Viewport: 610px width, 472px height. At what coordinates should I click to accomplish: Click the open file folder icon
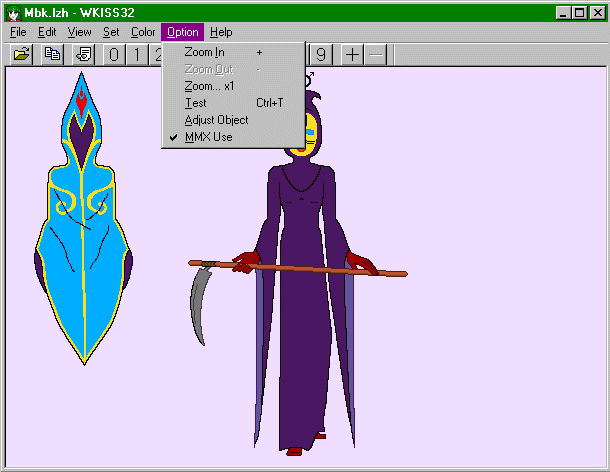[20, 54]
